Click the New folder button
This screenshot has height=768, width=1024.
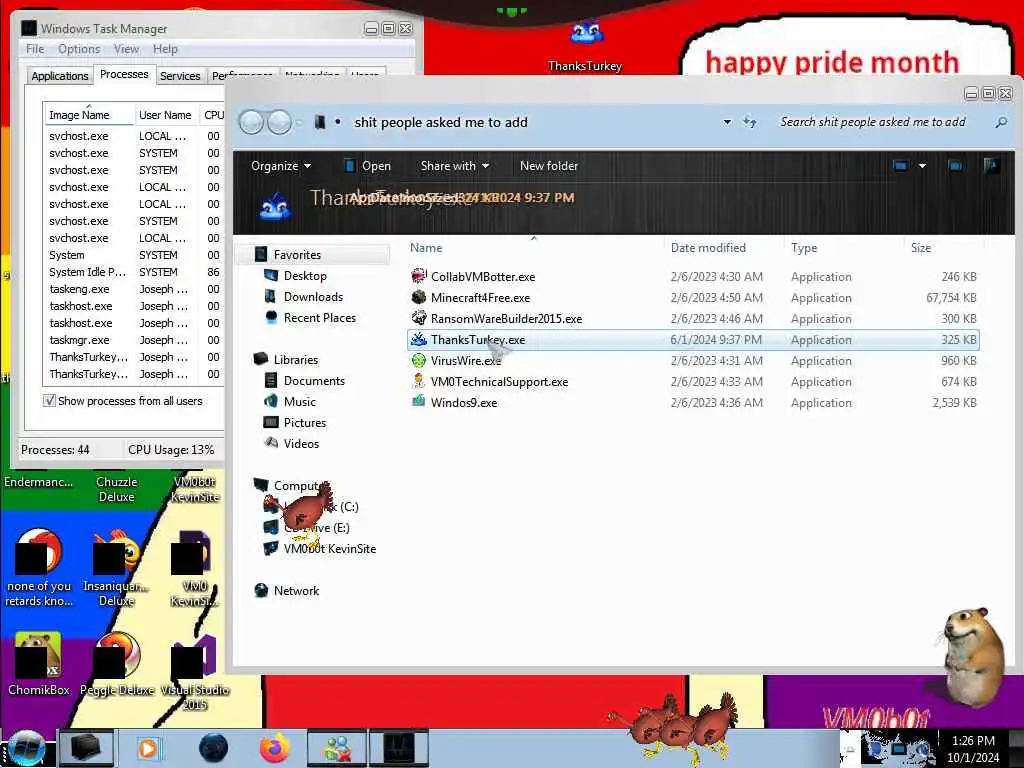549,166
